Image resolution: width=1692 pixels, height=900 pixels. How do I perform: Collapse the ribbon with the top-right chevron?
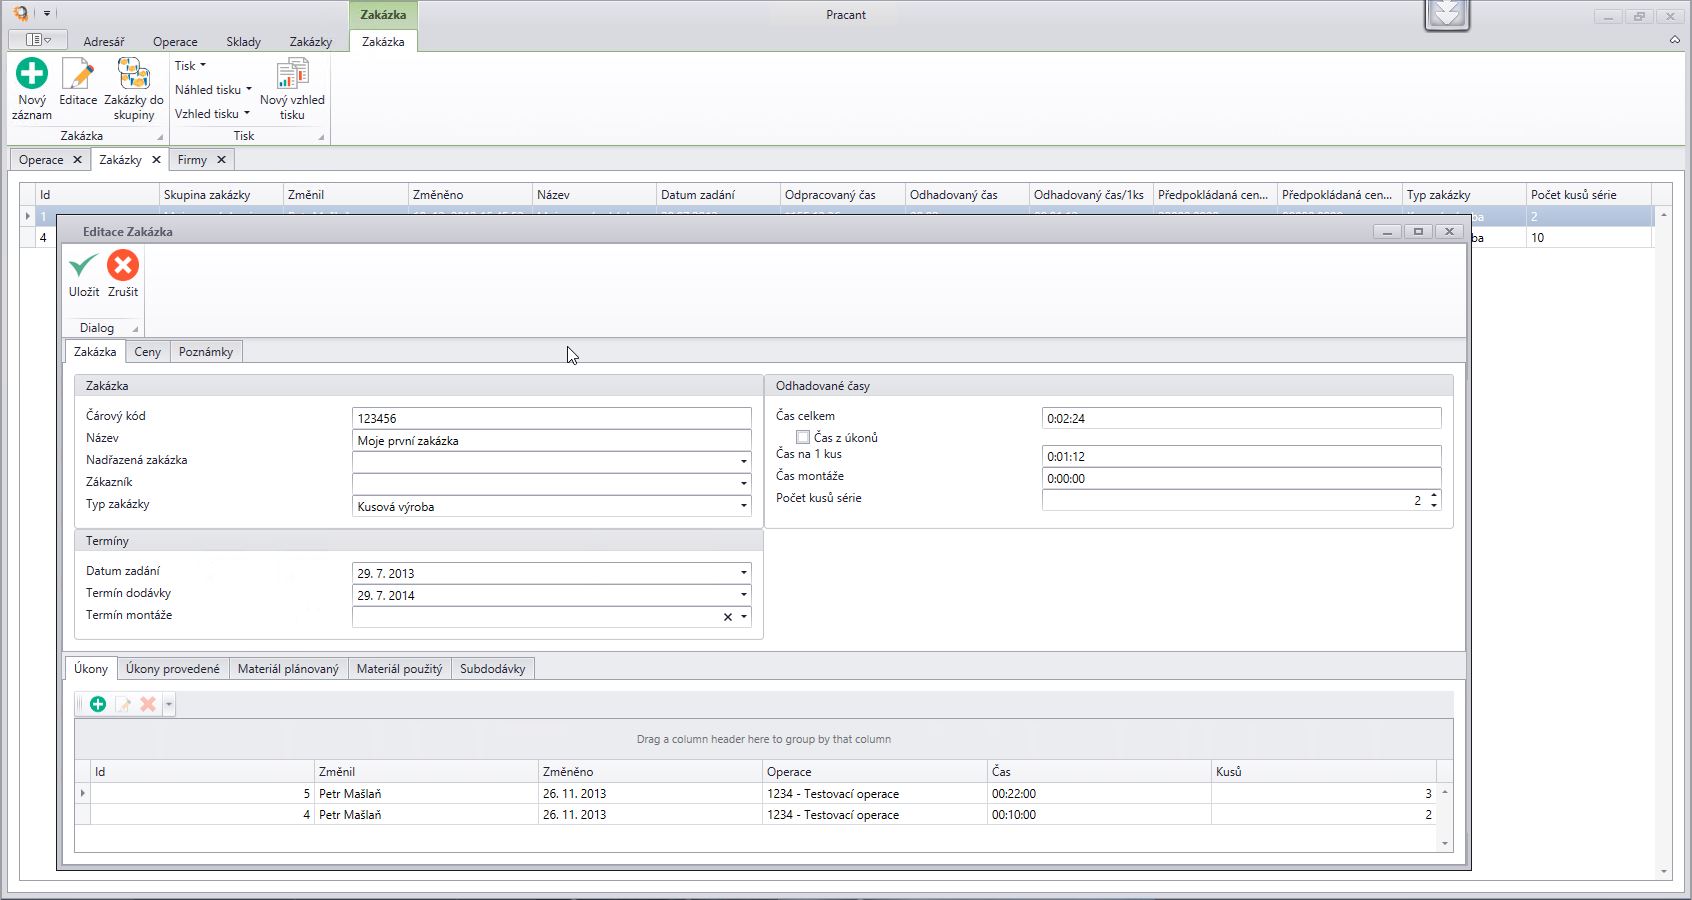[1674, 40]
